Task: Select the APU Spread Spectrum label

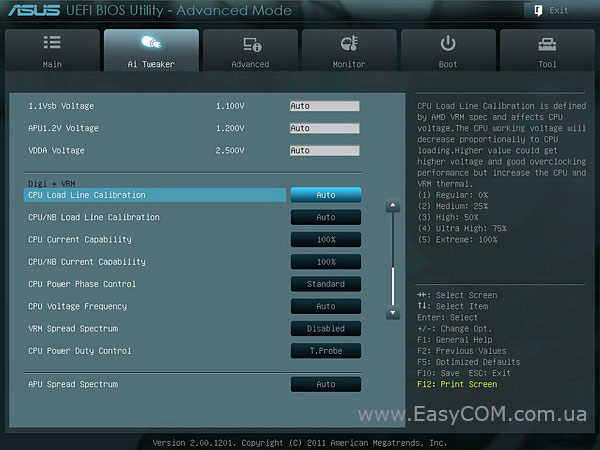Action: click(73, 384)
